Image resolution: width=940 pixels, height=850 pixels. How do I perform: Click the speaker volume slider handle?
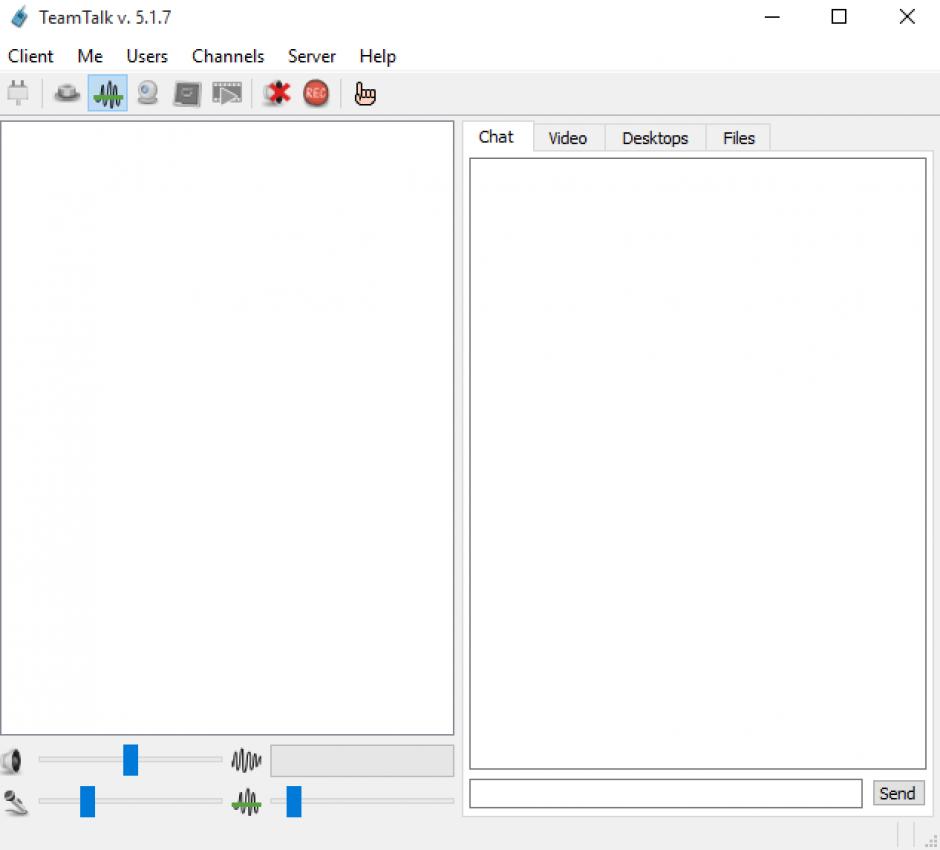(130, 759)
